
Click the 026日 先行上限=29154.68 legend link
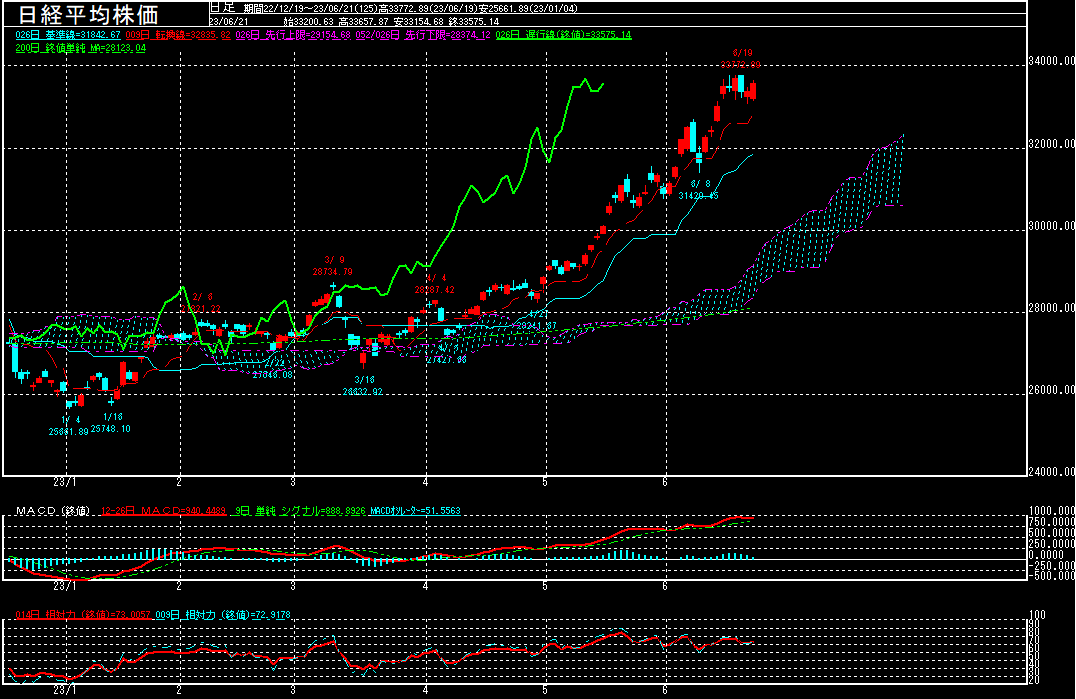(x=293, y=35)
